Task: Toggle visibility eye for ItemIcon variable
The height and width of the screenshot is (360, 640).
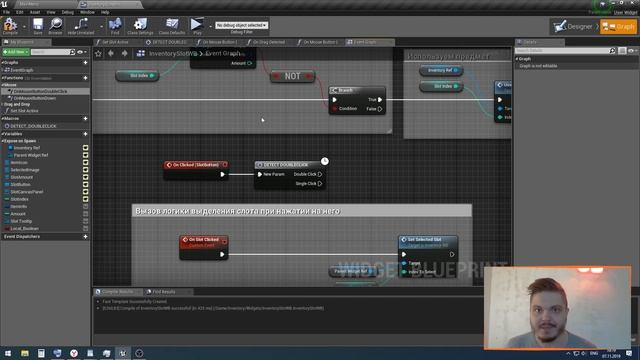Action: 85,162
